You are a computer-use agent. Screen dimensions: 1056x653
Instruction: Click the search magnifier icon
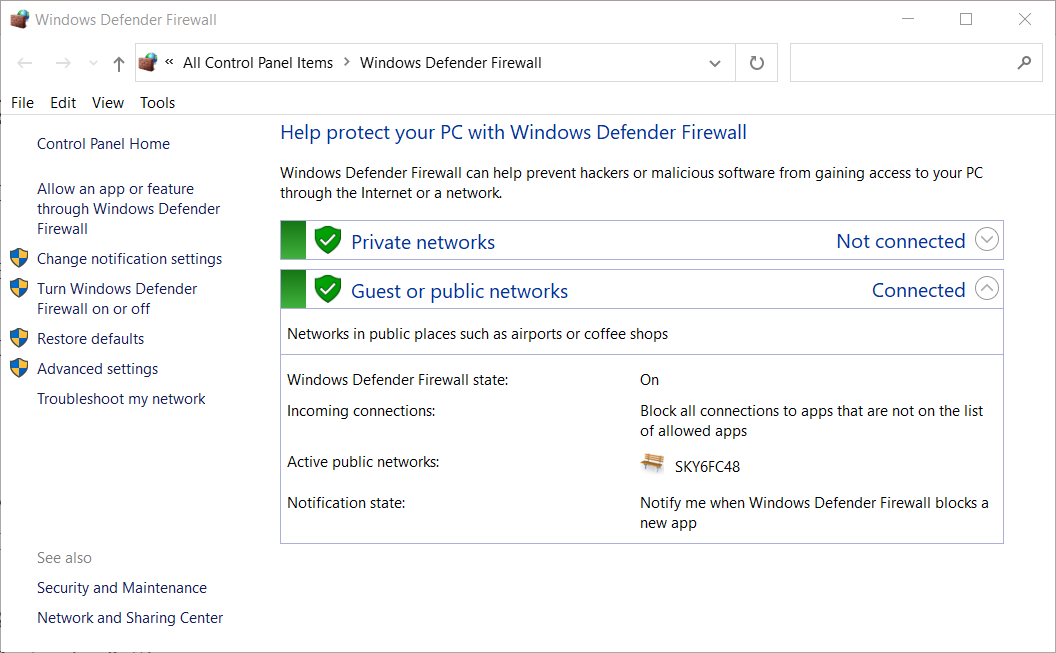tap(1024, 63)
